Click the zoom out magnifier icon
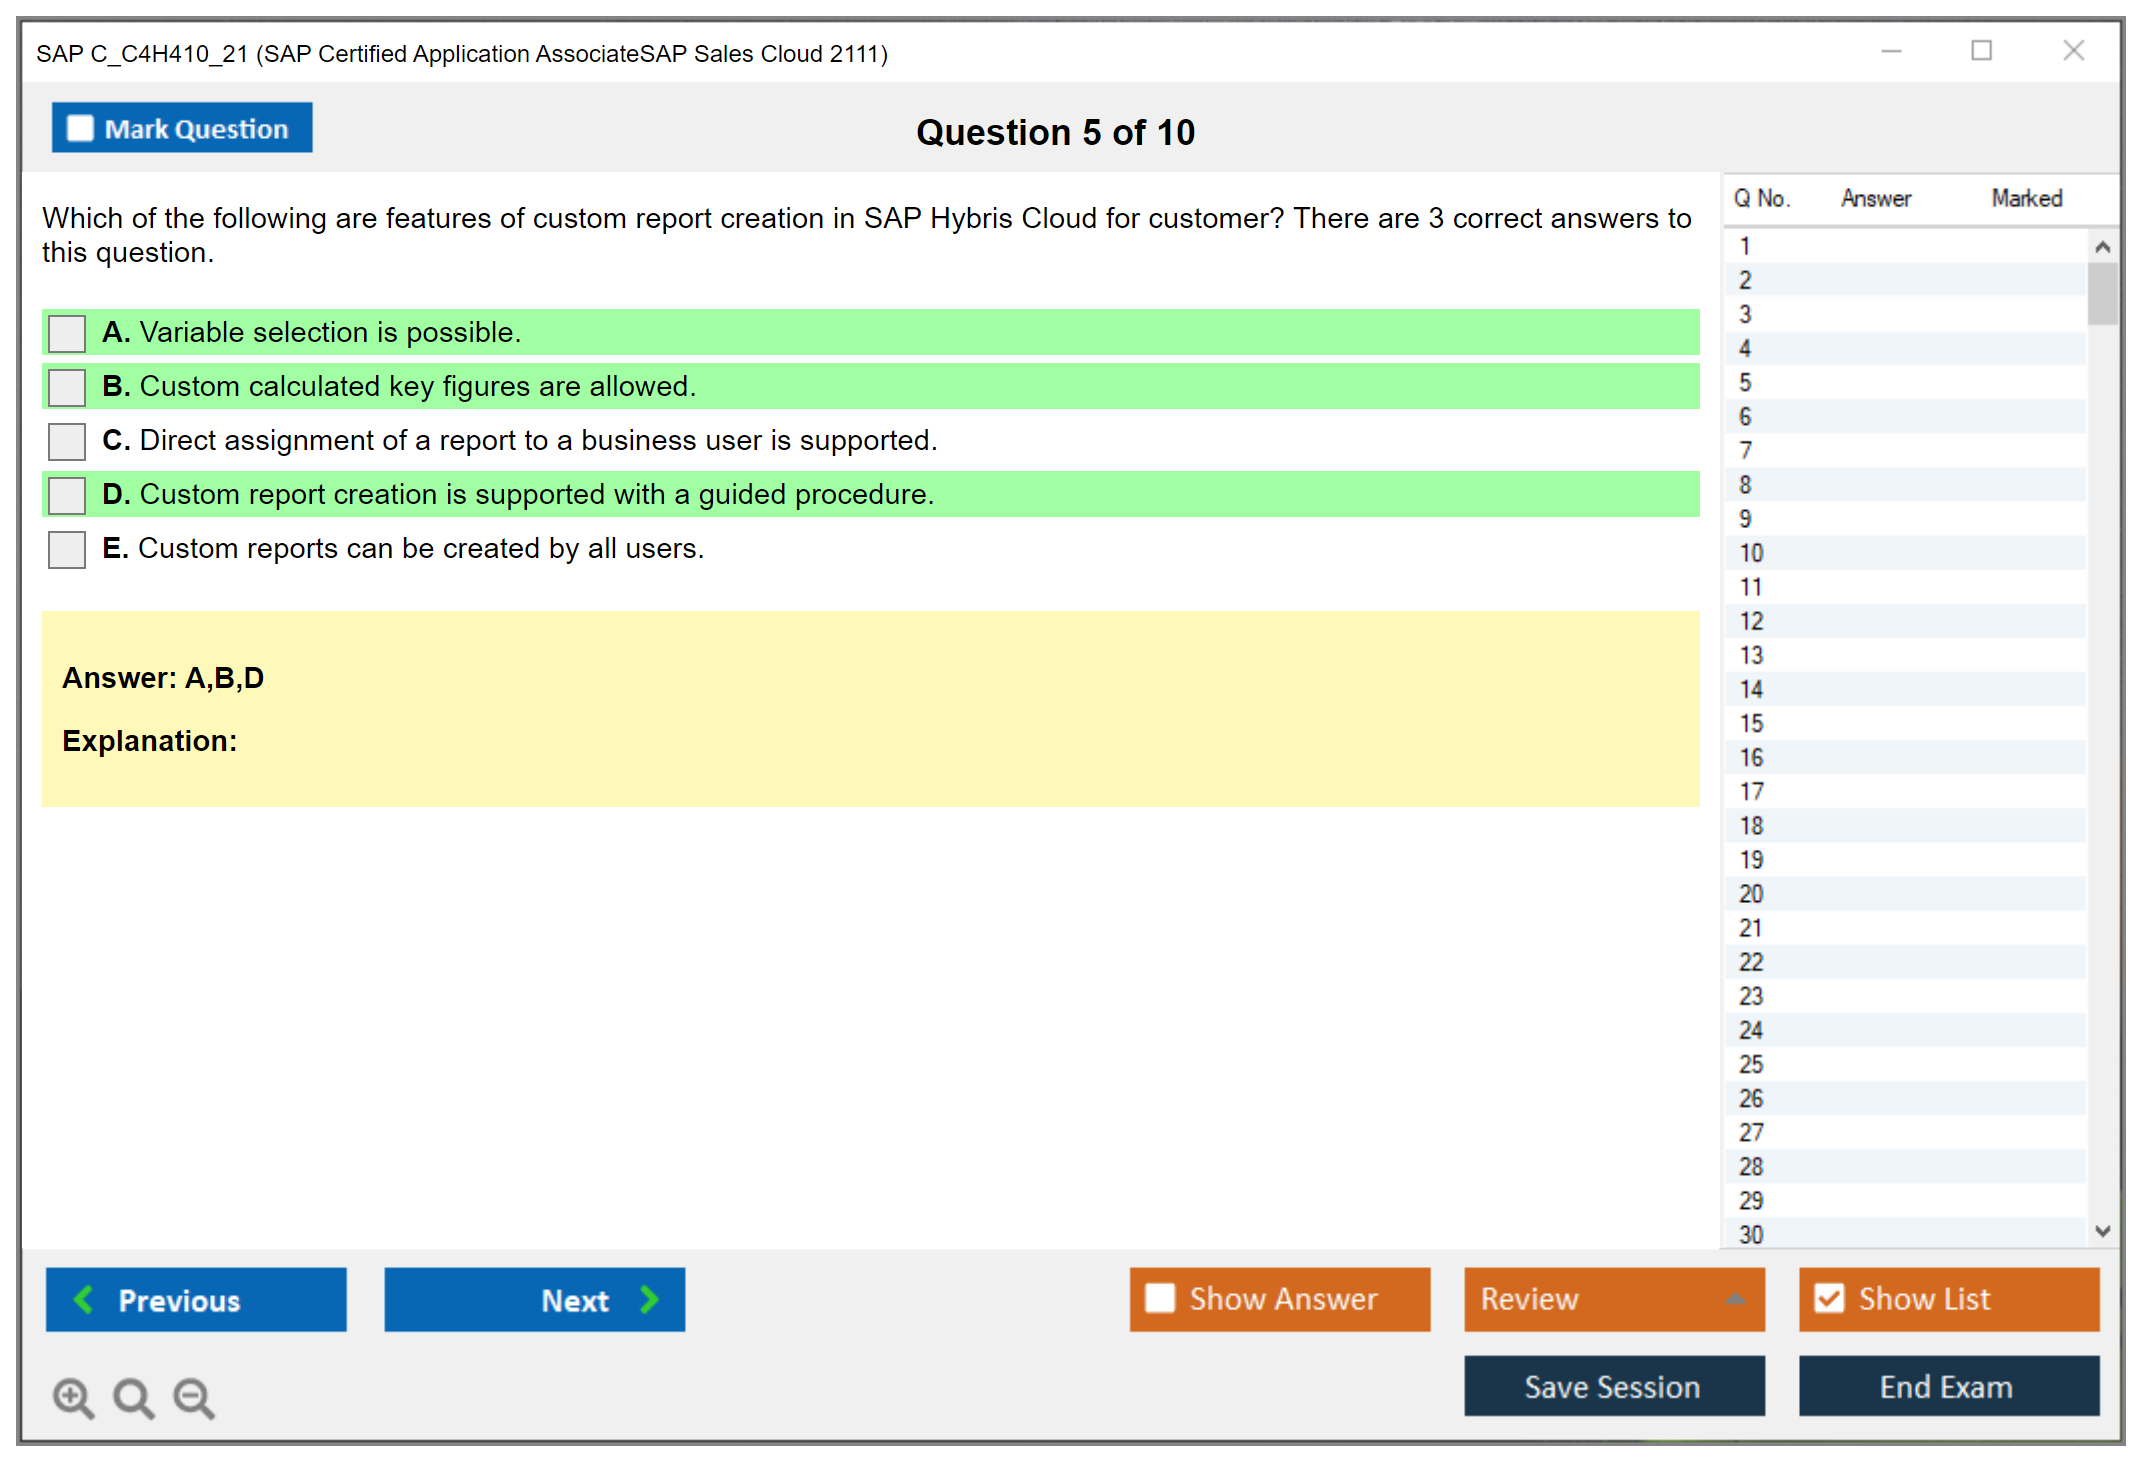 coord(193,1397)
